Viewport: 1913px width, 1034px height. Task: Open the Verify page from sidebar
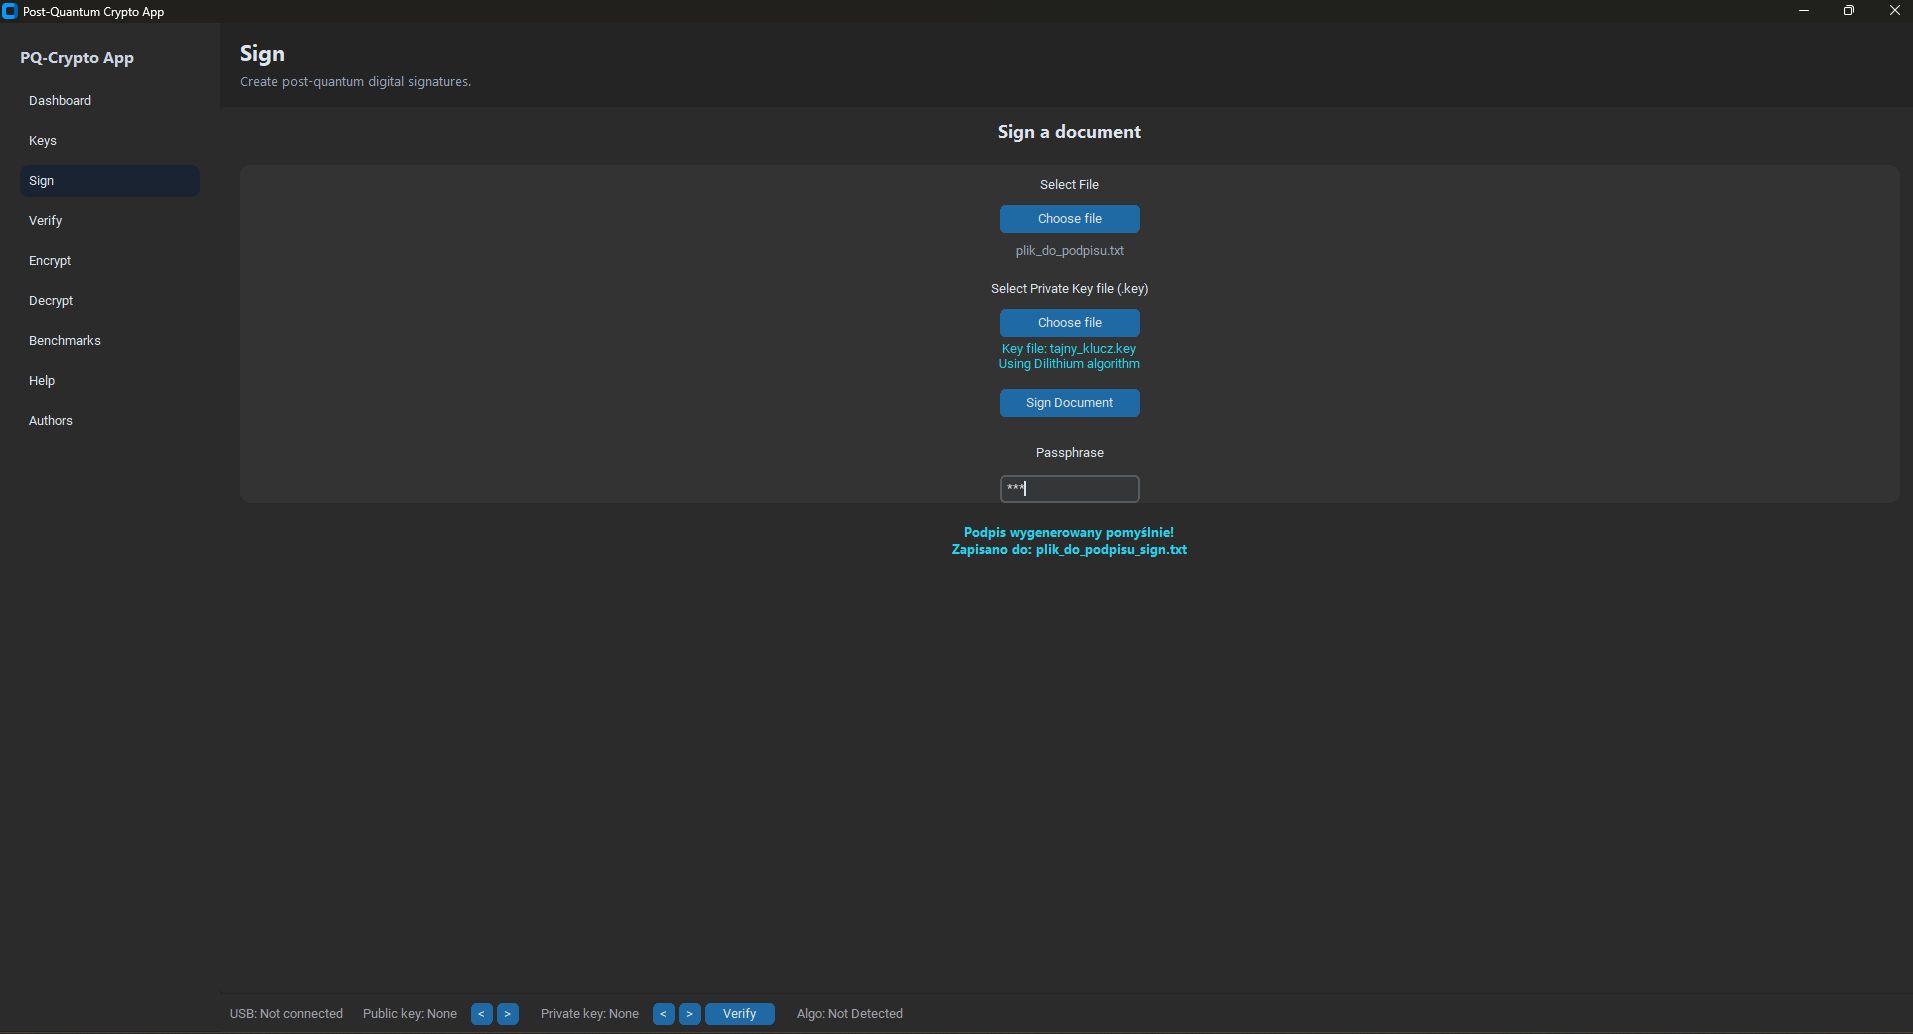point(46,221)
